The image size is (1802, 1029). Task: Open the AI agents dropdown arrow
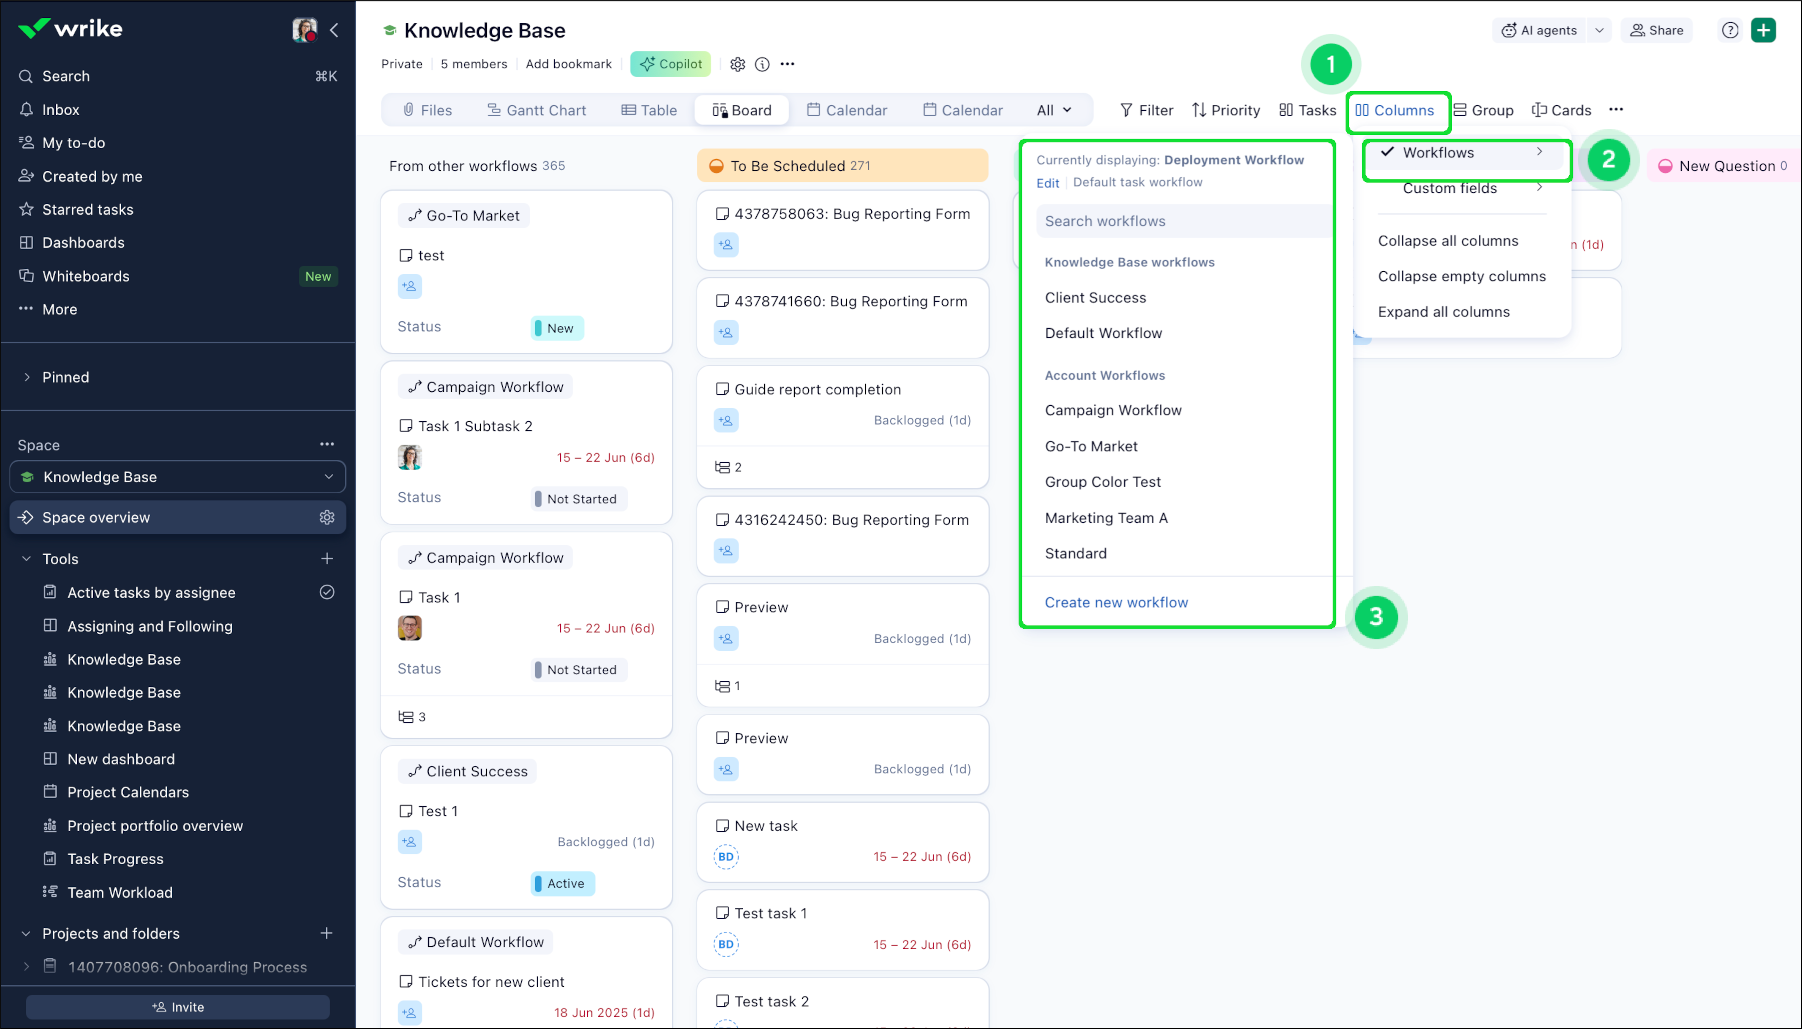click(1599, 30)
